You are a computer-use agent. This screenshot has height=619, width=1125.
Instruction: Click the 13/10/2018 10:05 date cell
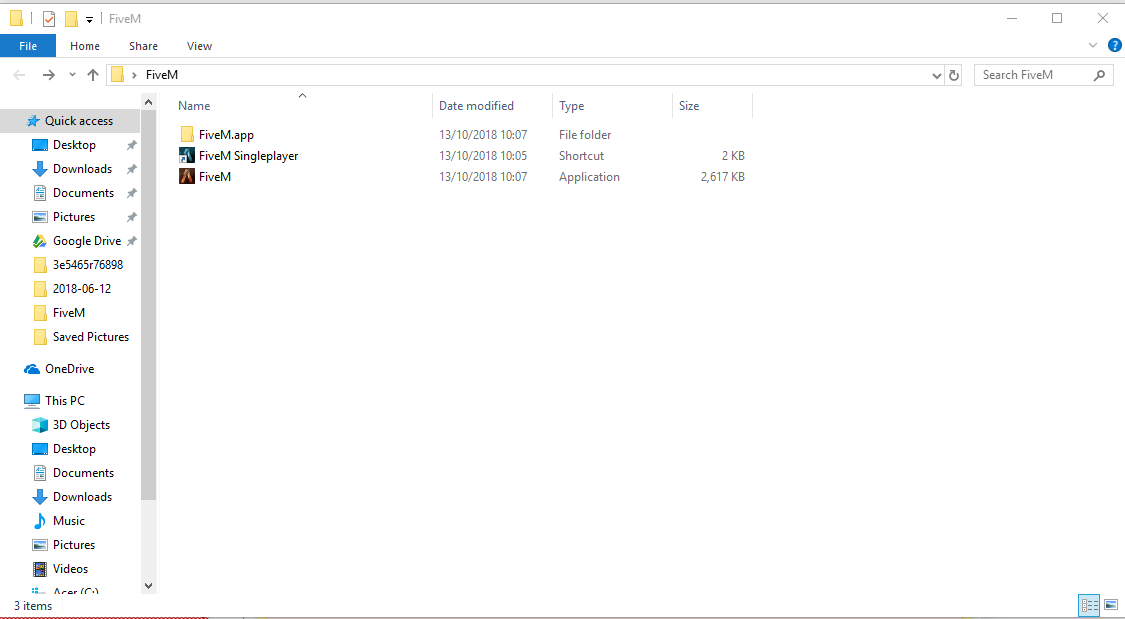[x=483, y=156]
